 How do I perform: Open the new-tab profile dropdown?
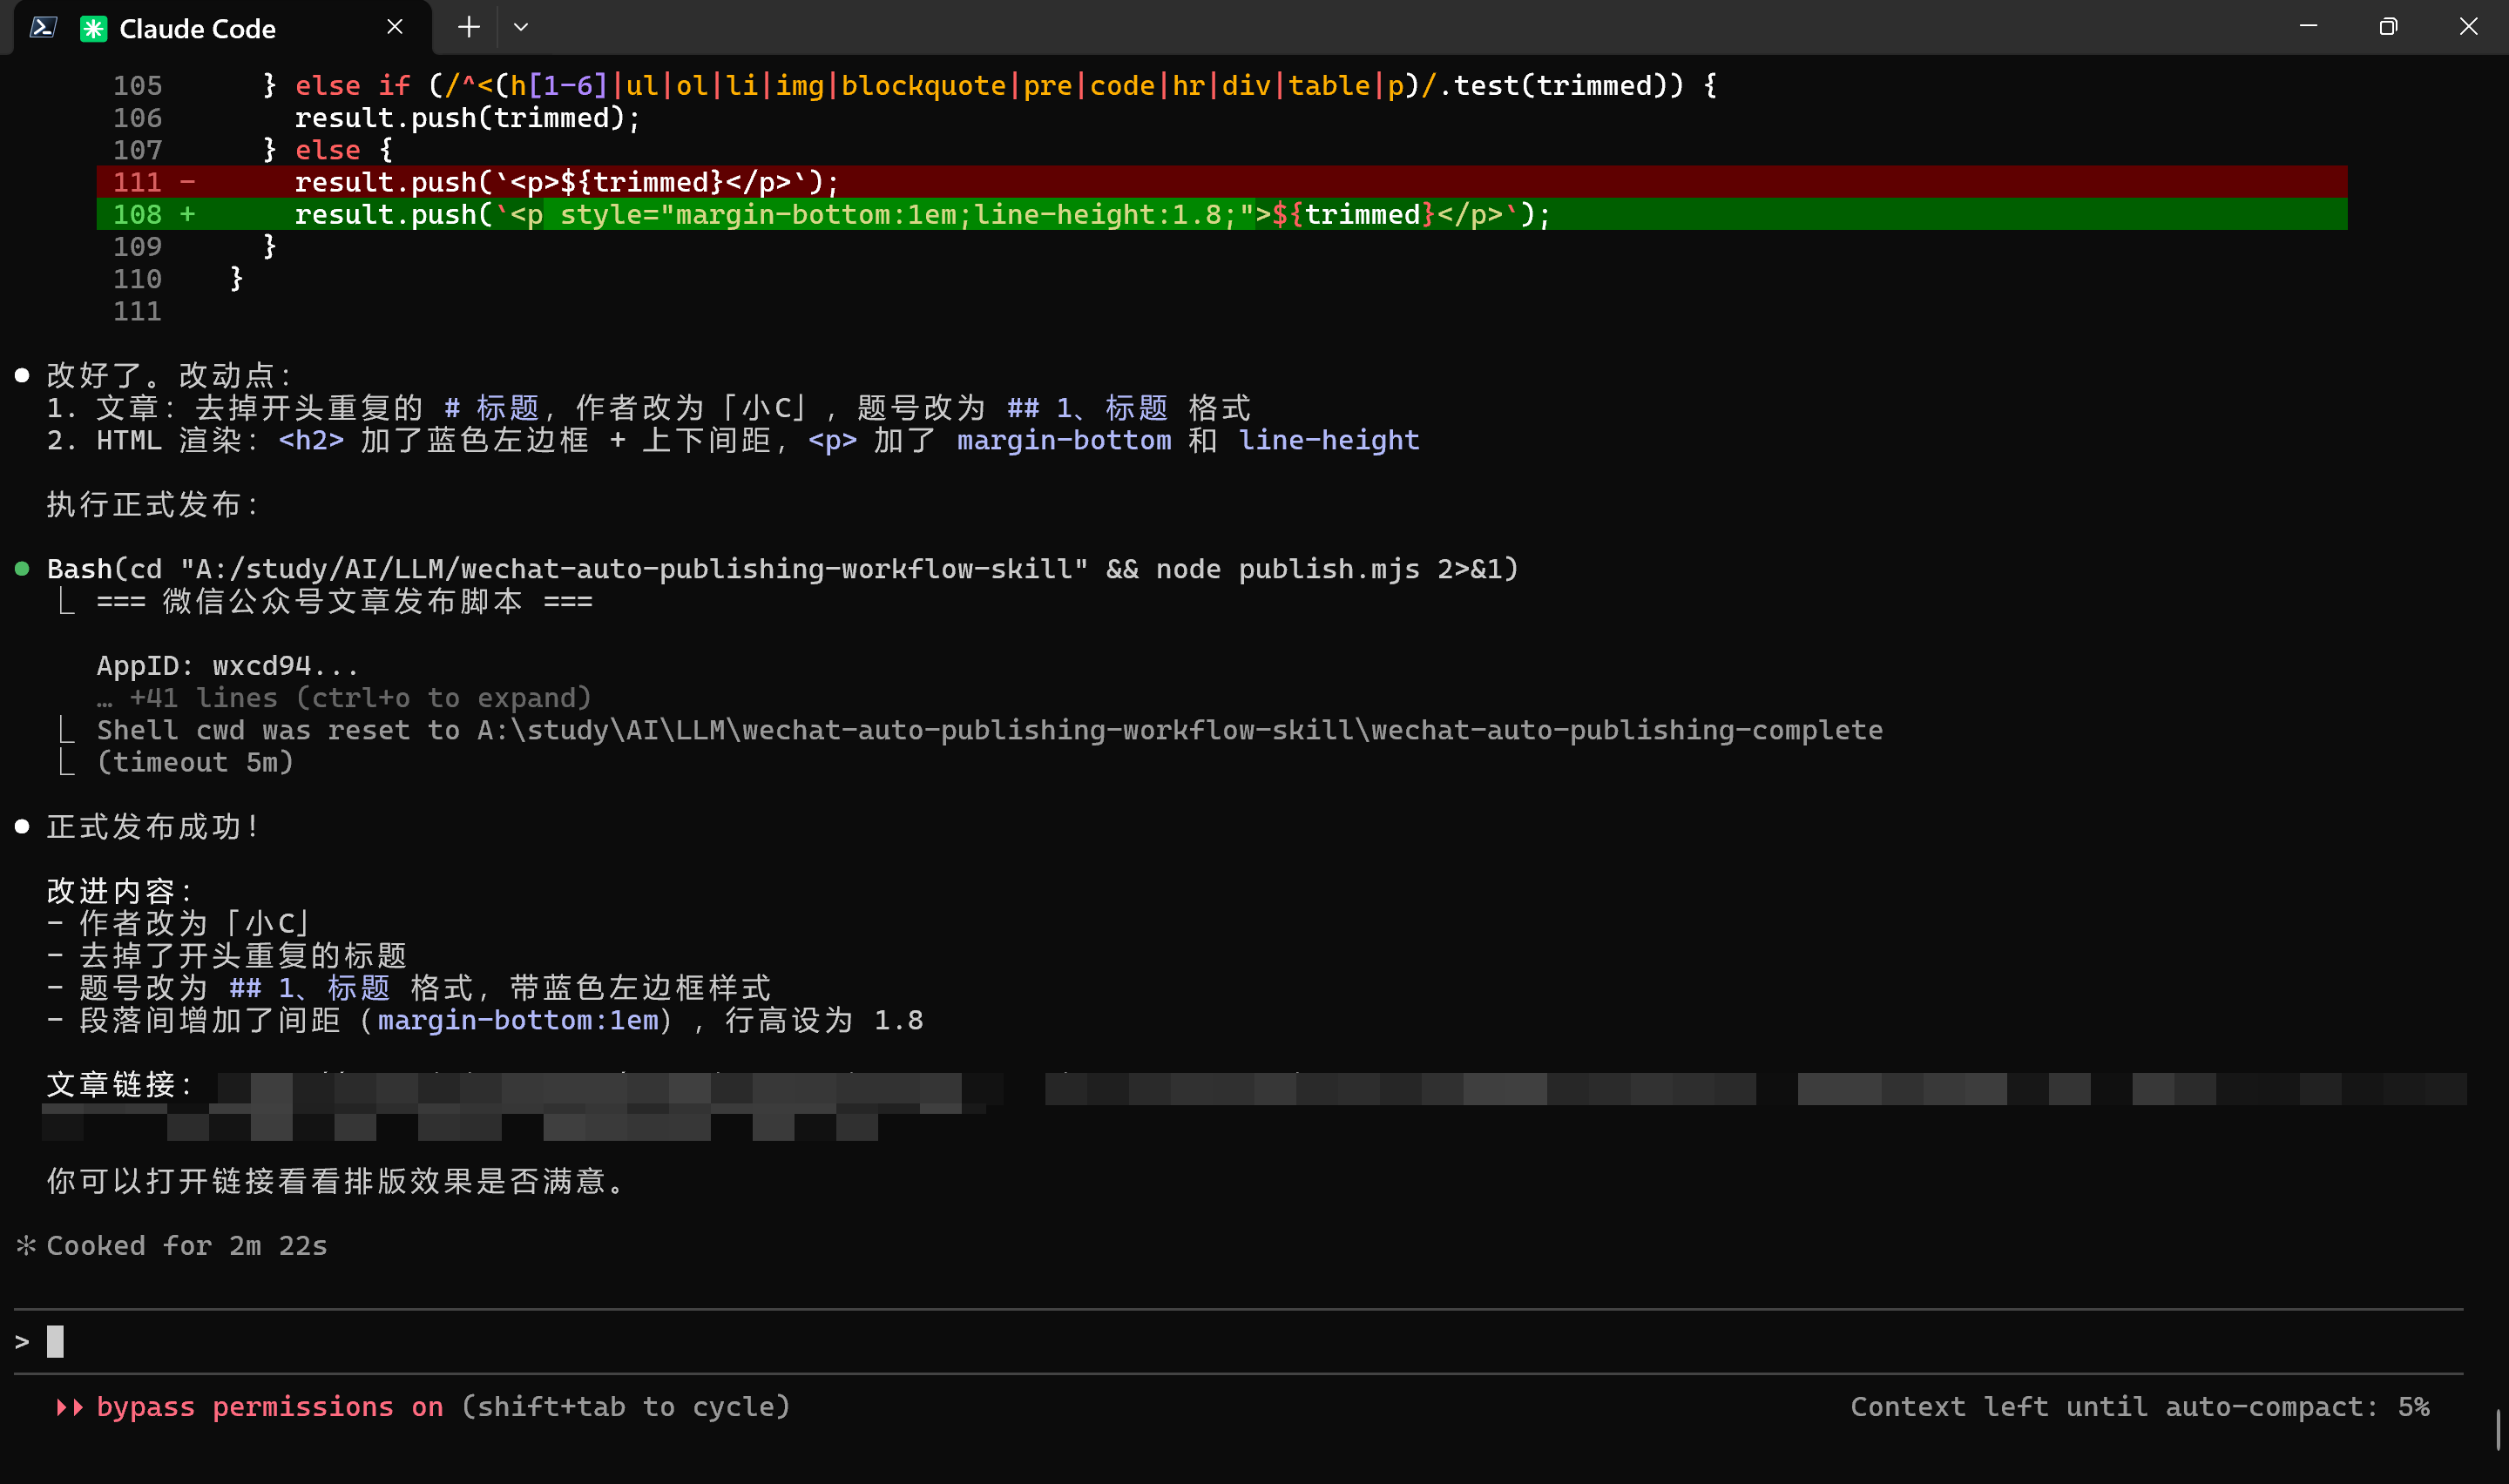[x=521, y=28]
